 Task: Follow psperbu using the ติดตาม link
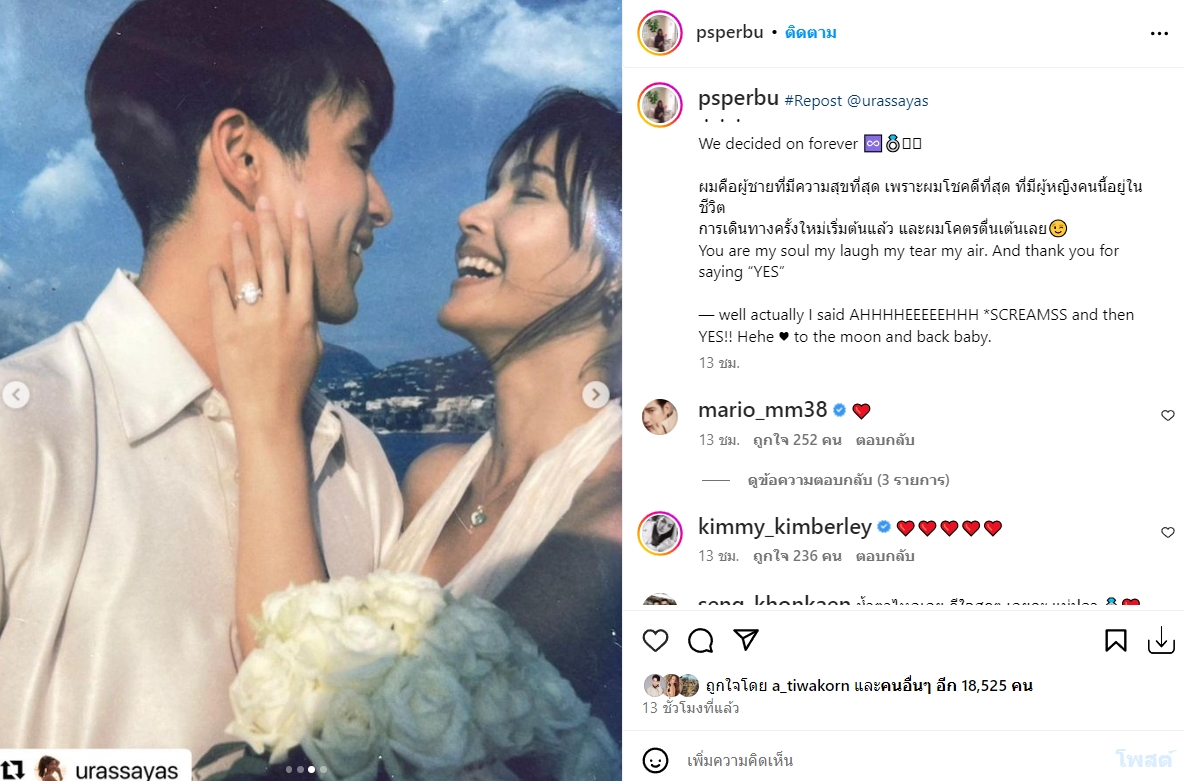click(x=810, y=32)
